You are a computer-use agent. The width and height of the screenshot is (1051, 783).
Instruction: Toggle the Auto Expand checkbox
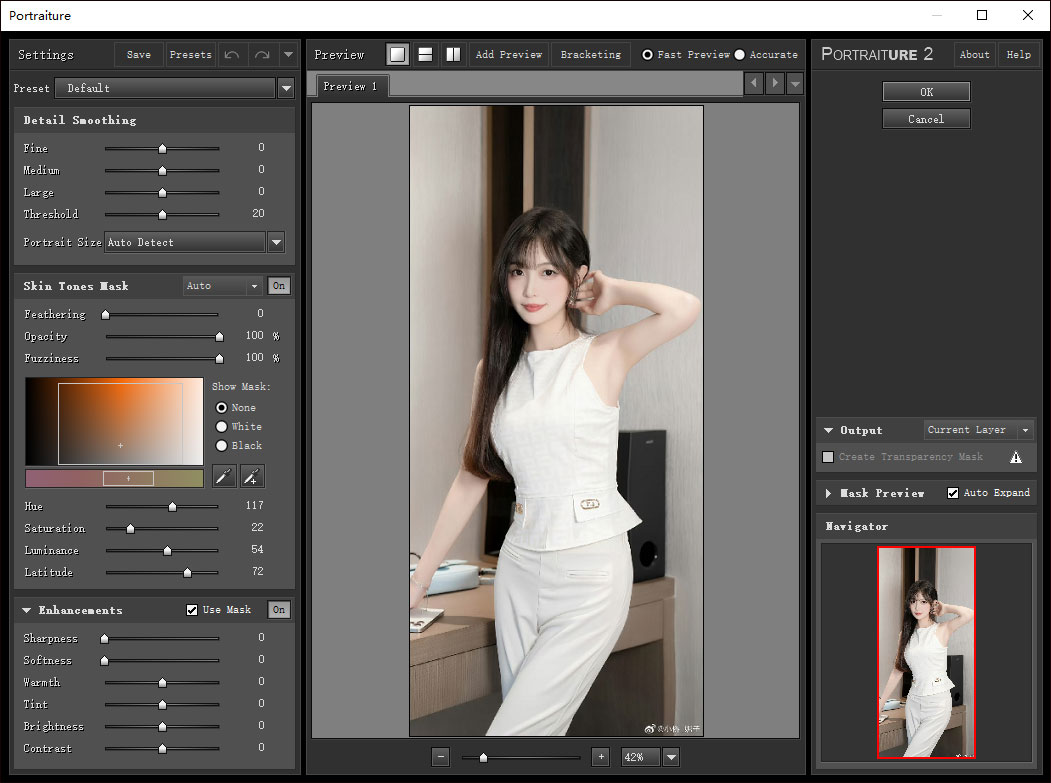click(x=953, y=493)
